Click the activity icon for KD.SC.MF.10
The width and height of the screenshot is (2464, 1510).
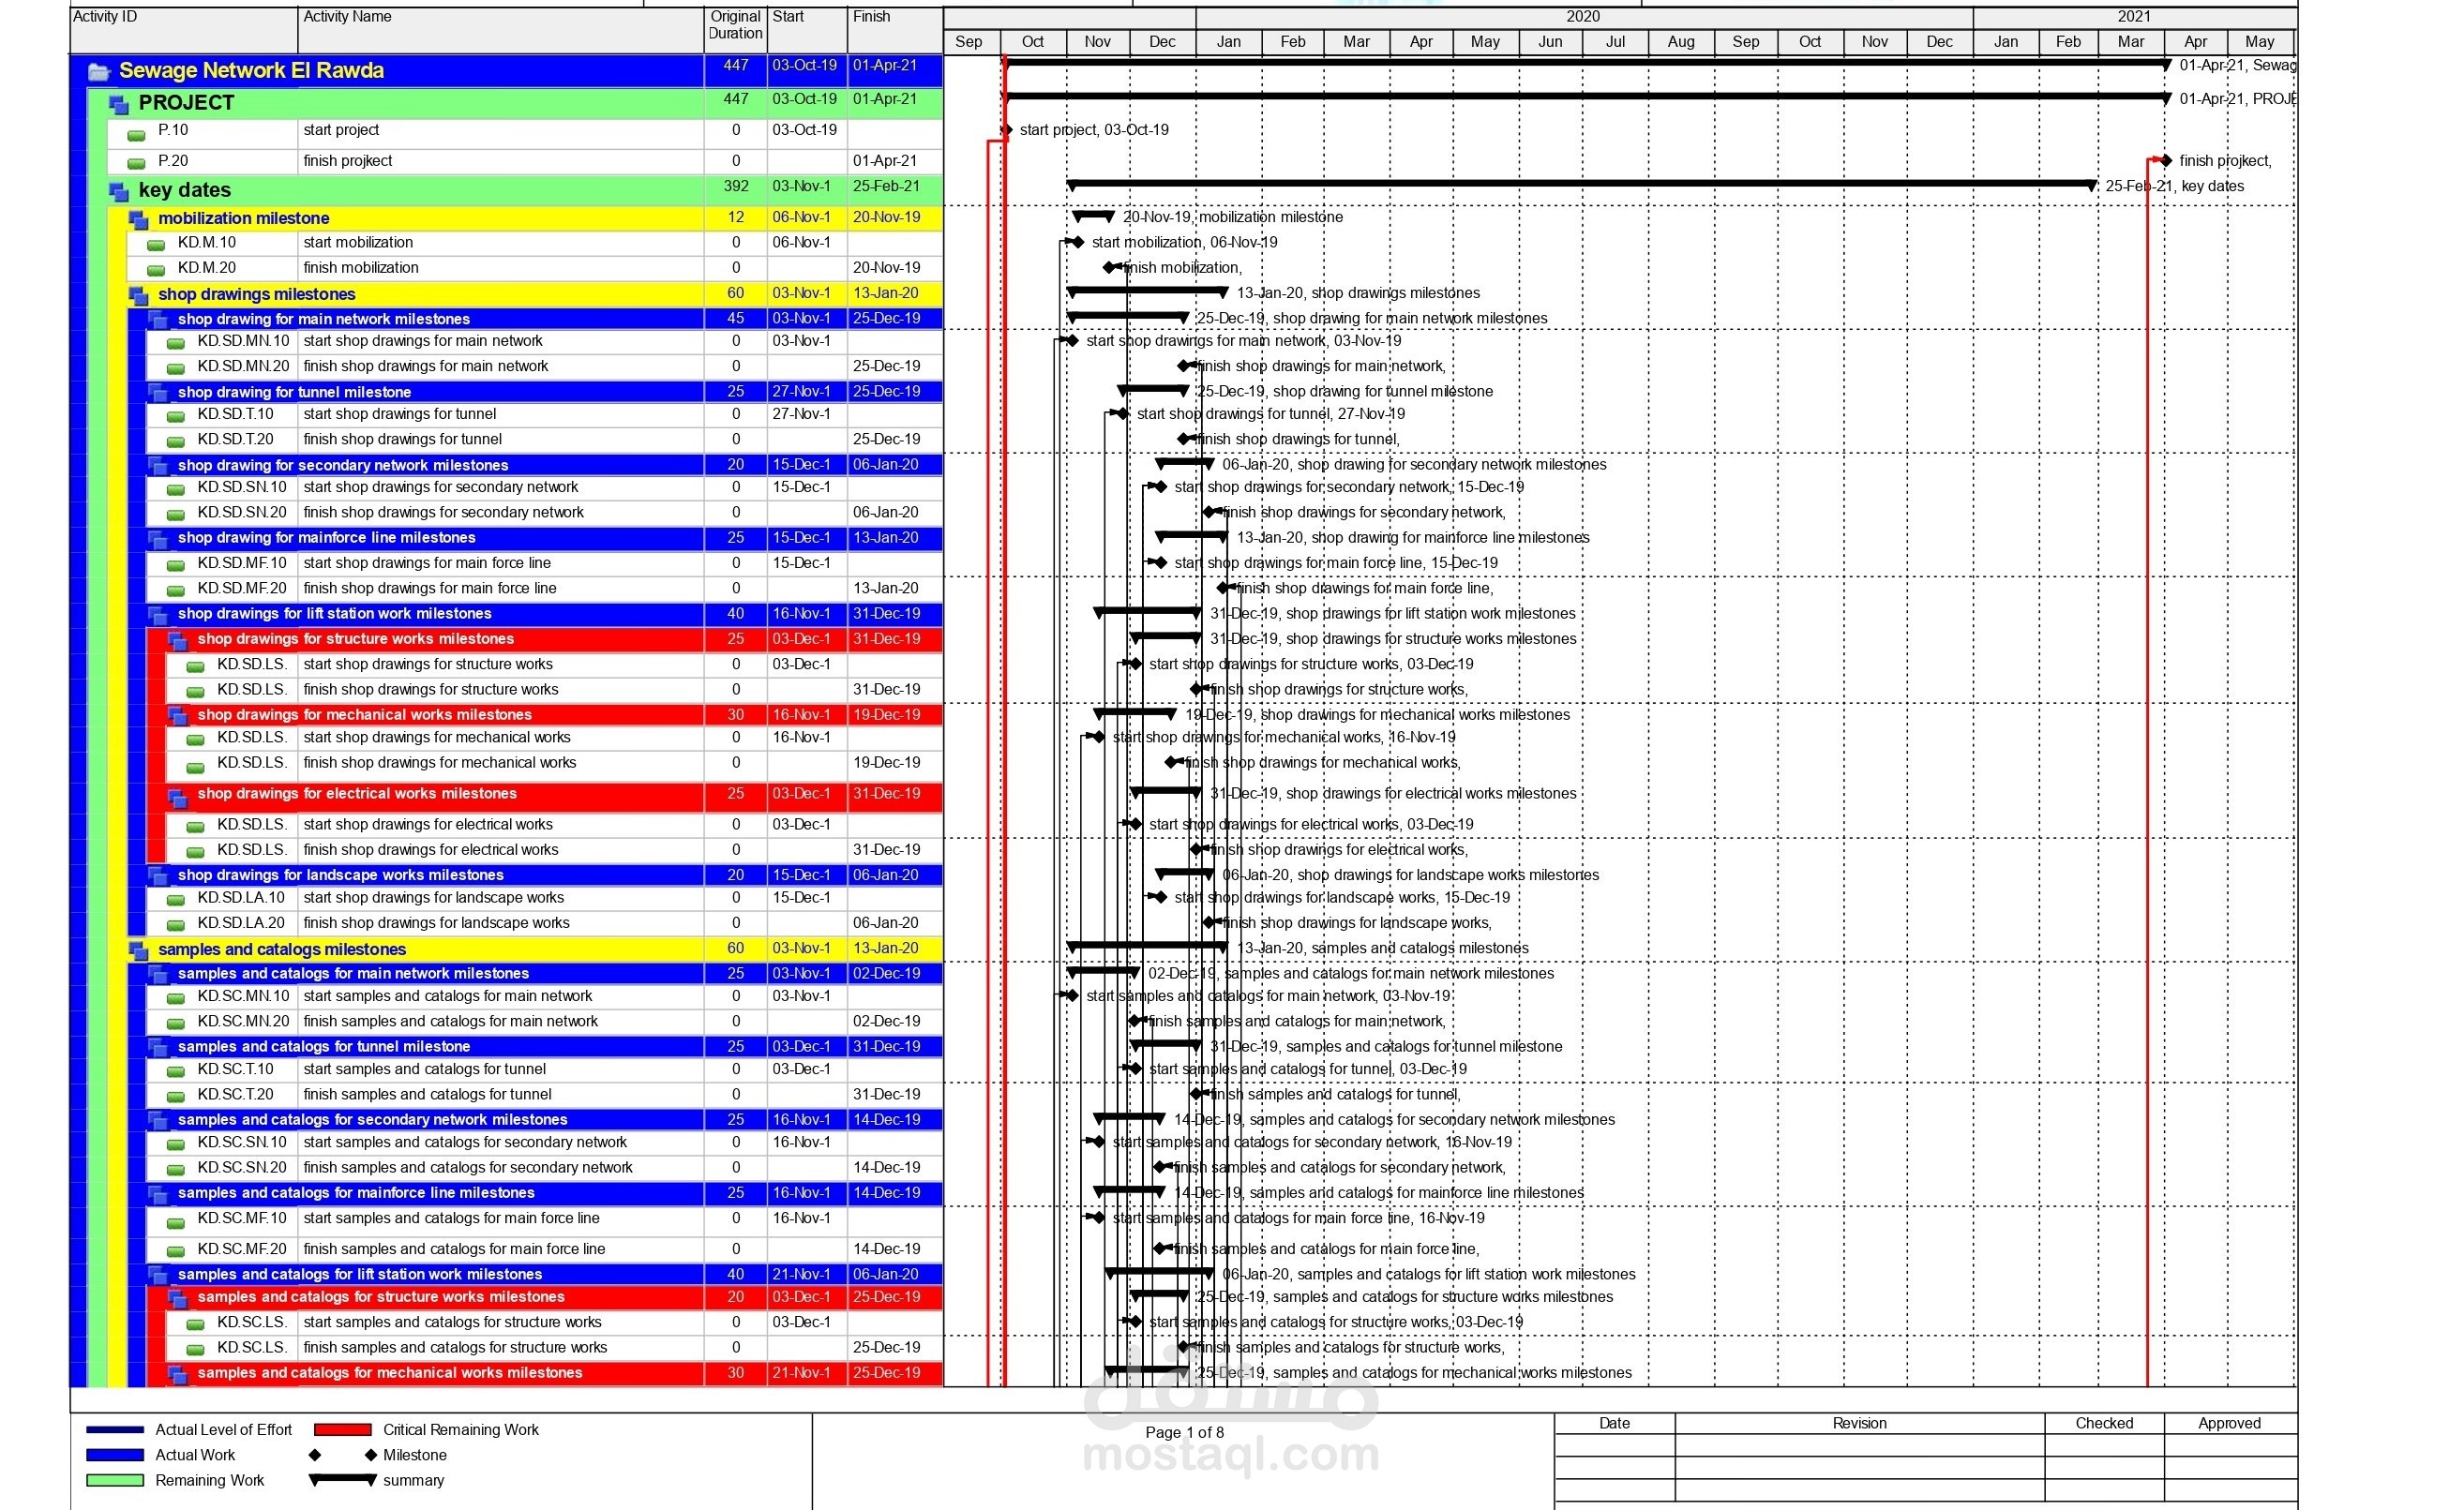pos(176,1222)
